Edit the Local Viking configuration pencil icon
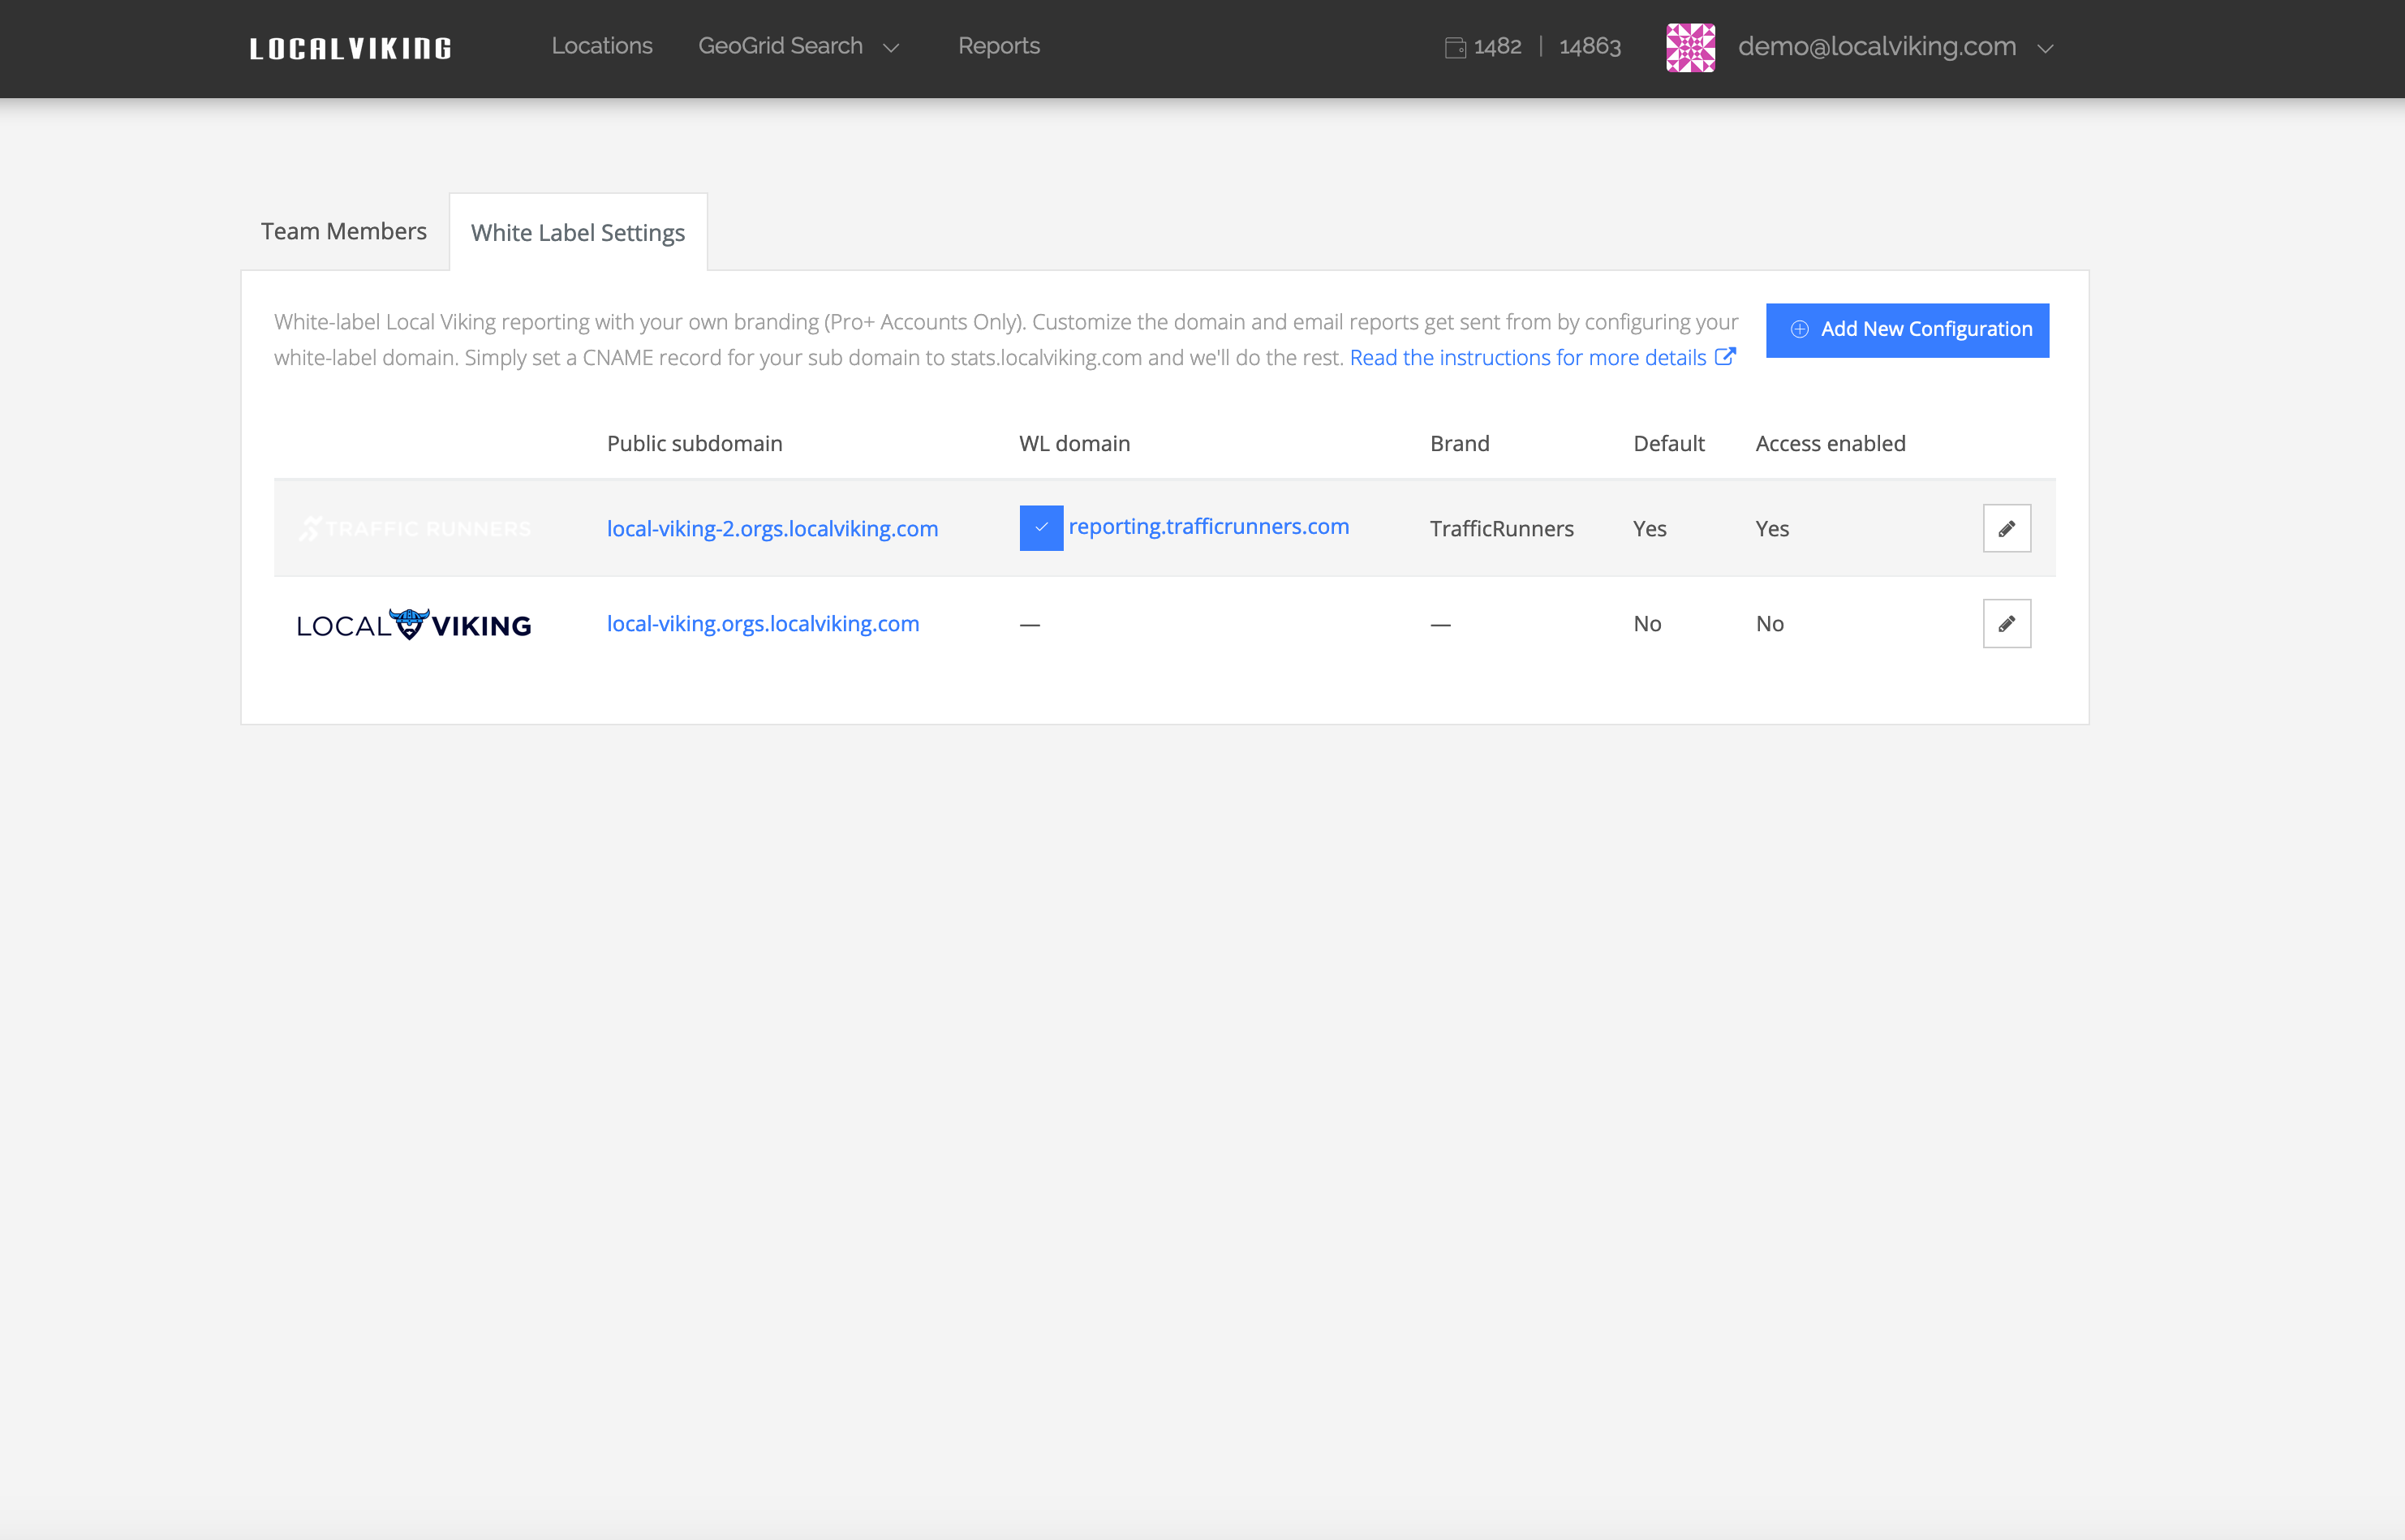Screen dimensions: 2405x1540 tap(2006, 624)
